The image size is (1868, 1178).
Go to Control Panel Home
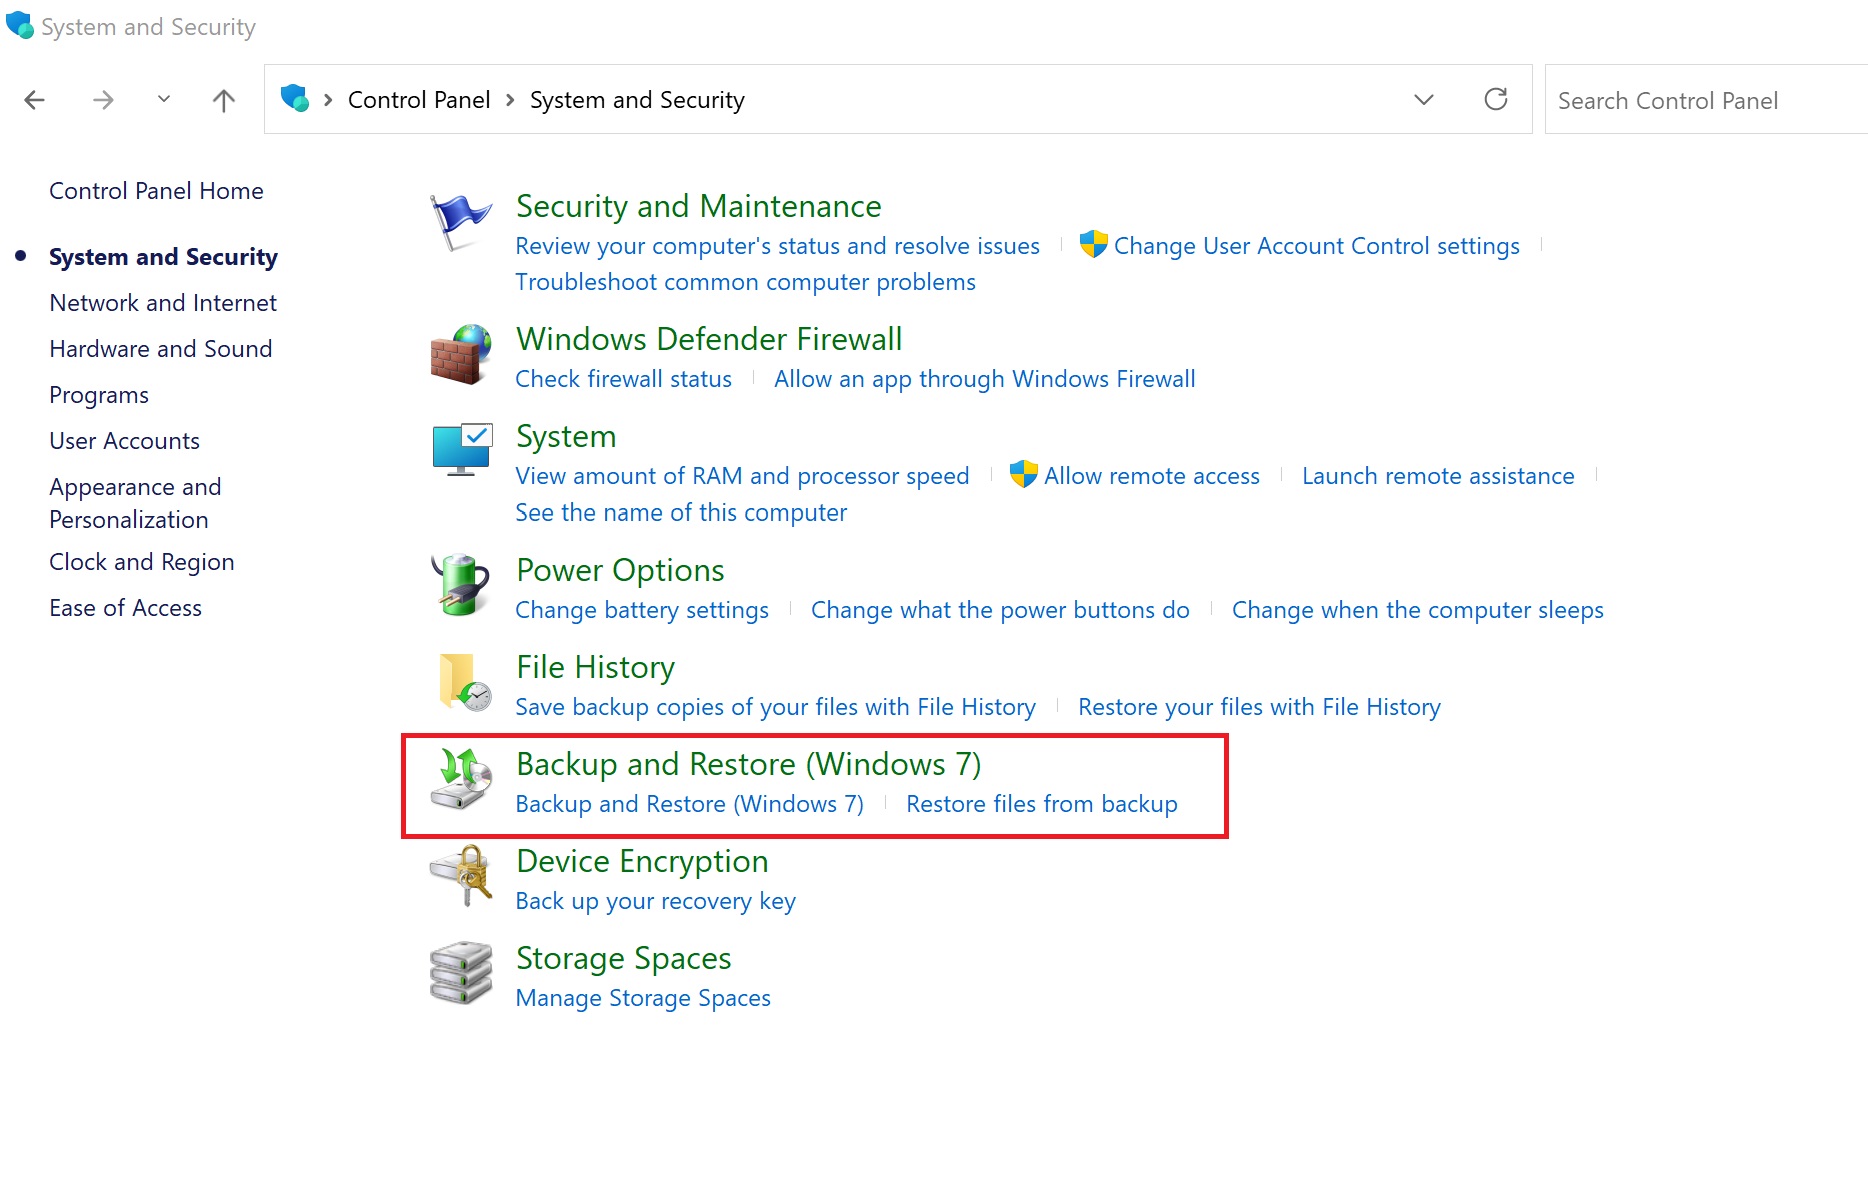[156, 190]
